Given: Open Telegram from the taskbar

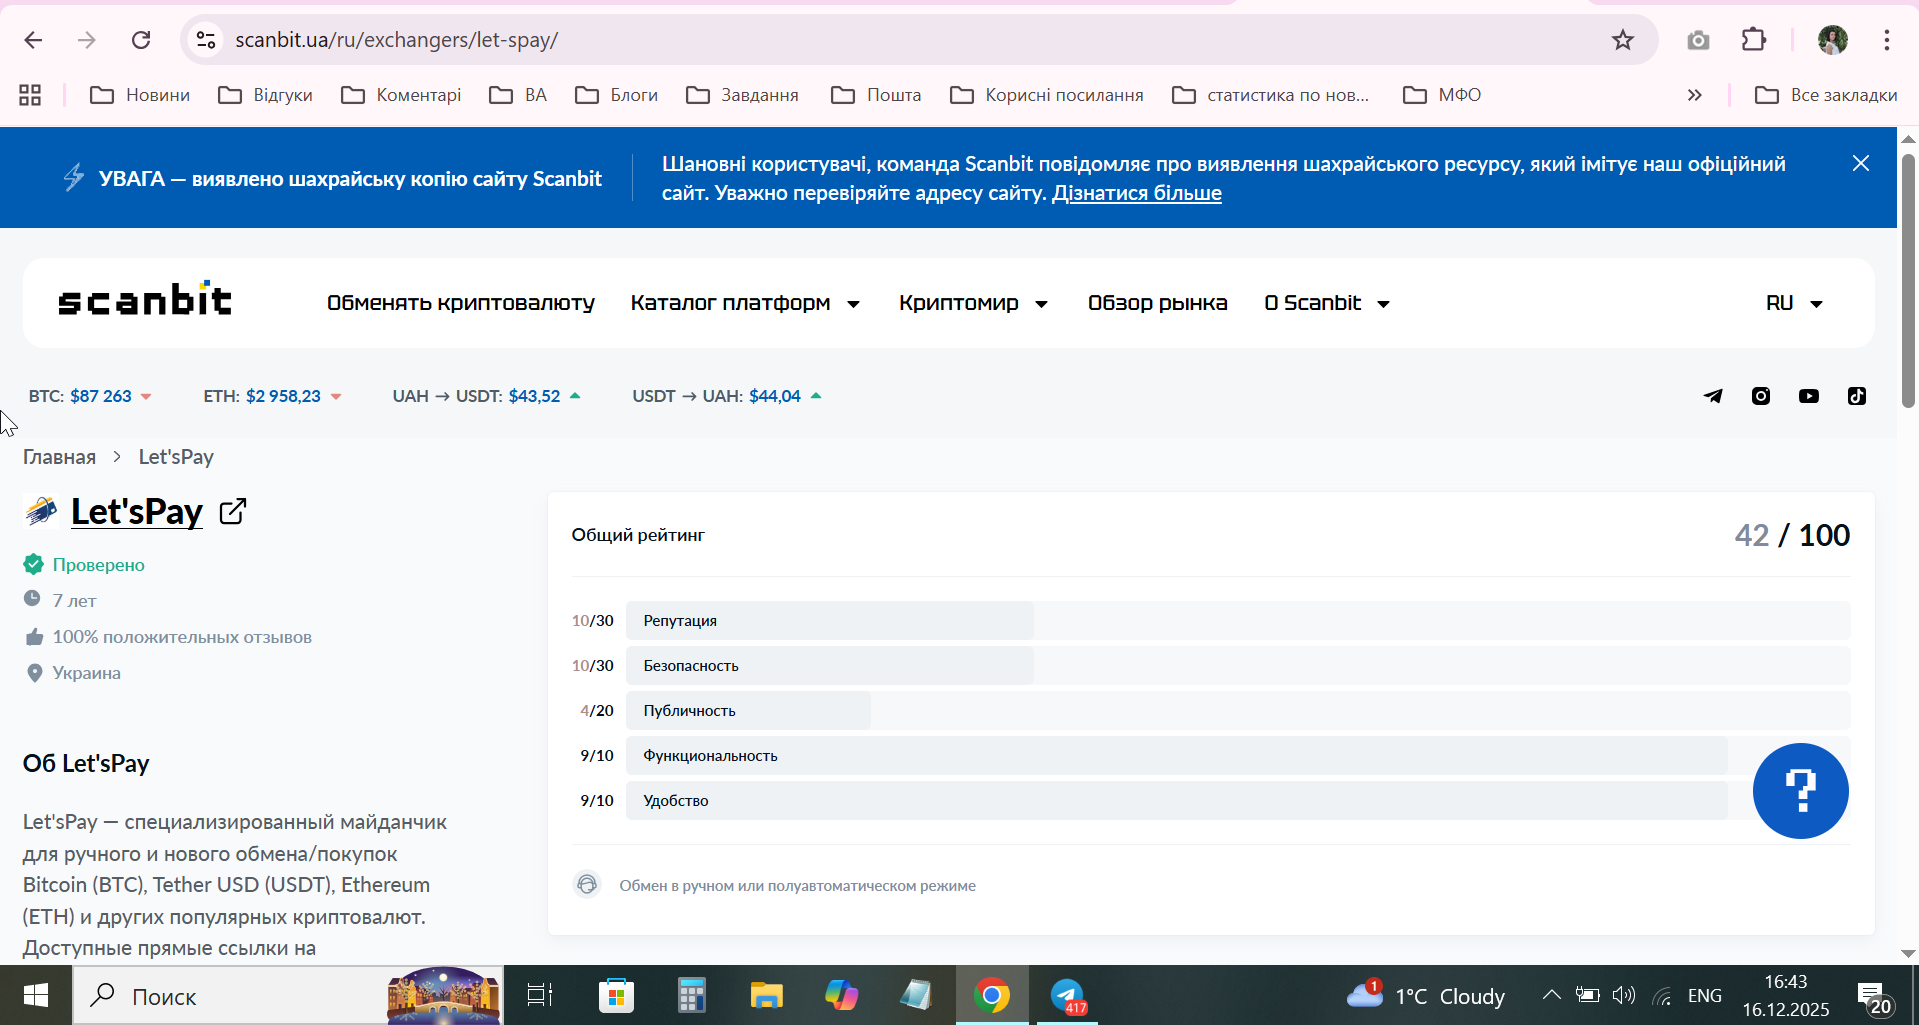Looking at the screenshot, I should (x=1067, y=996).
